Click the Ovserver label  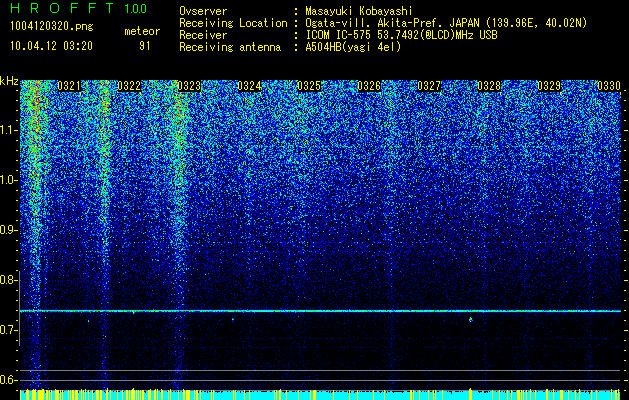203,11
